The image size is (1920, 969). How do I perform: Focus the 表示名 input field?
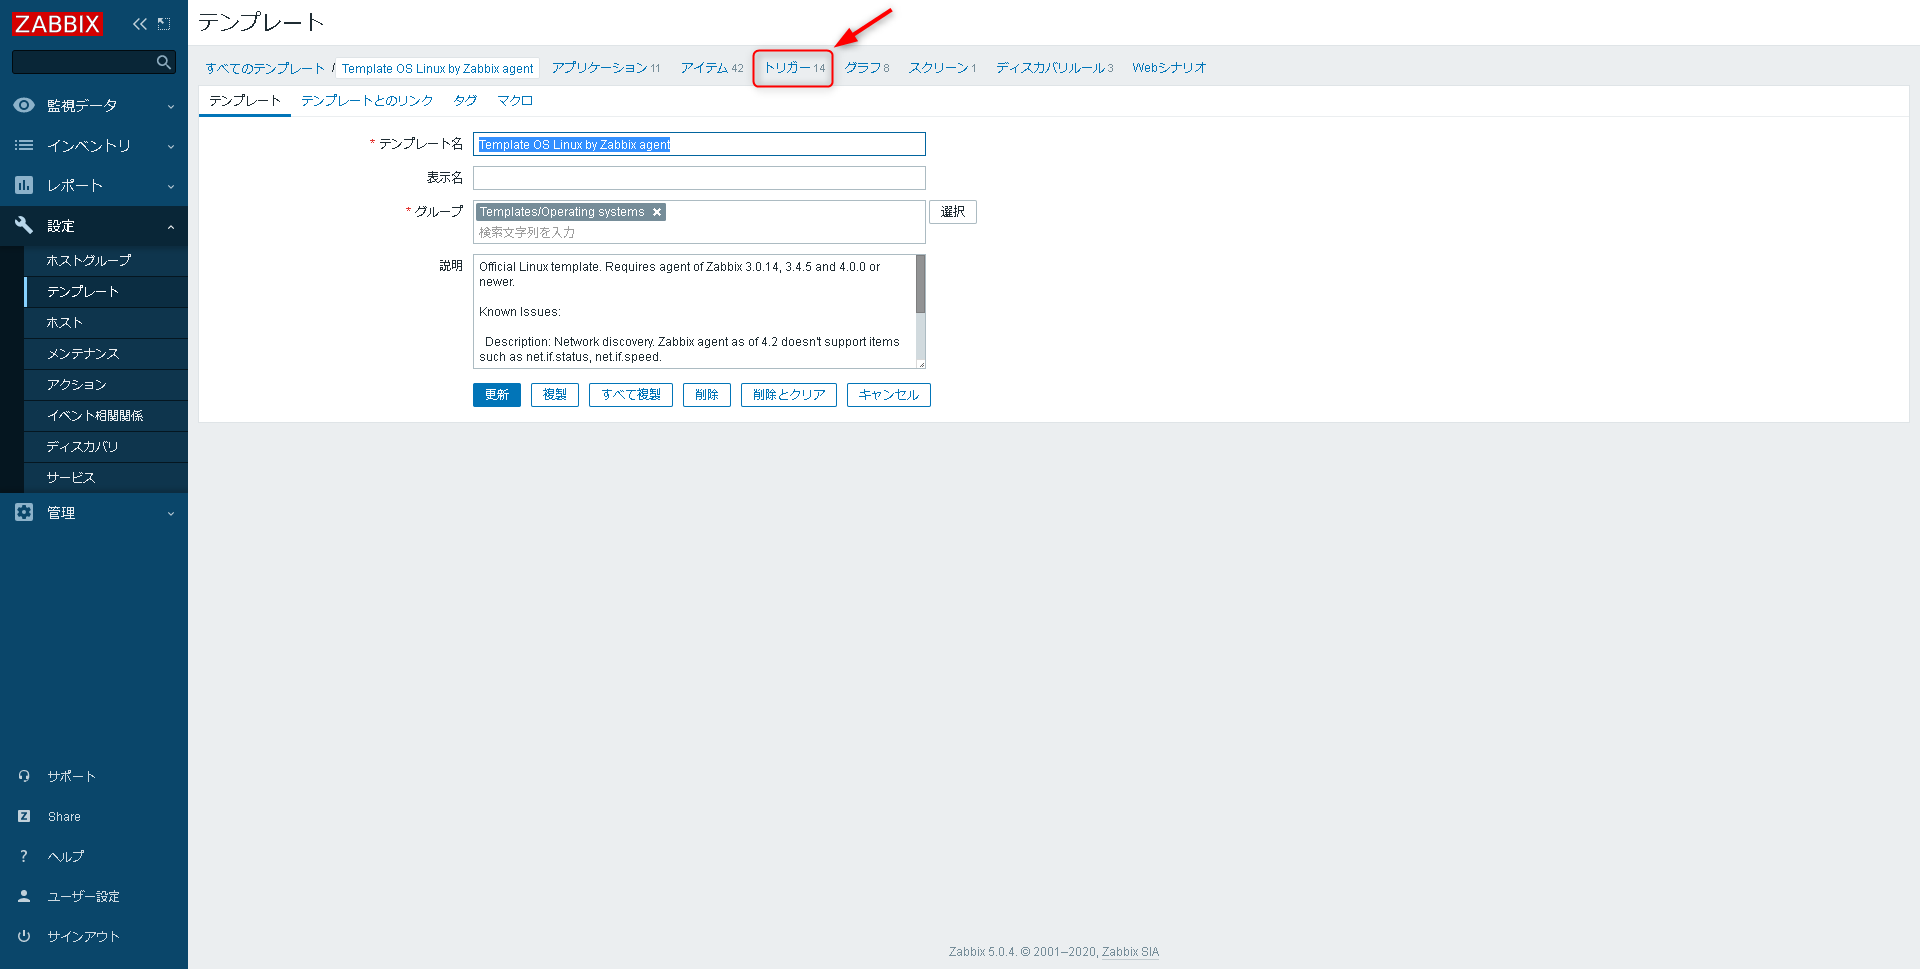pos(699,178)
